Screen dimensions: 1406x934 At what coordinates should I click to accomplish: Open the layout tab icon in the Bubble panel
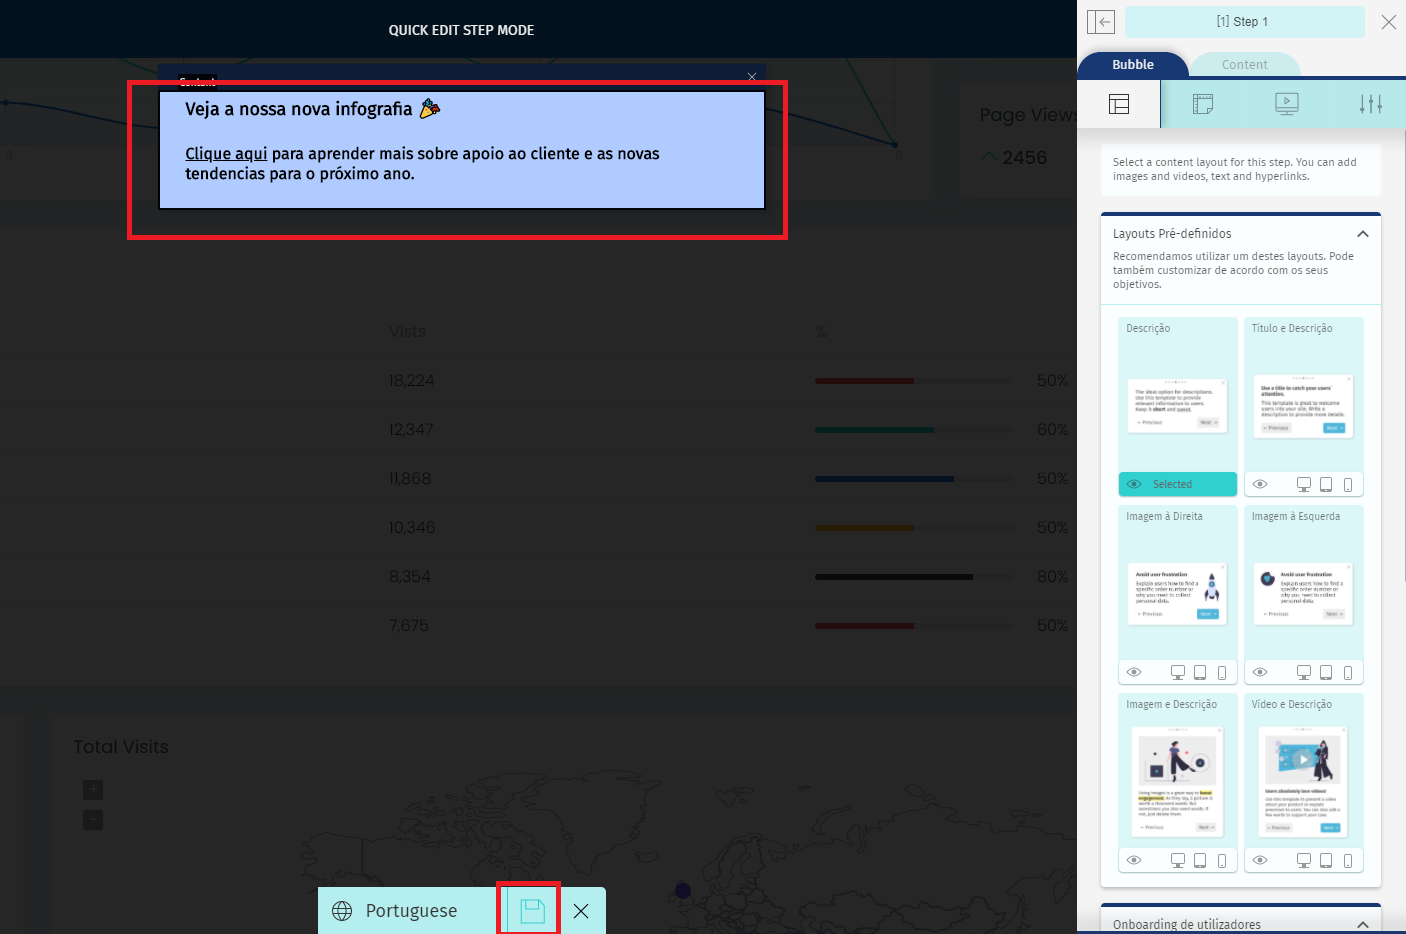[x=1119, y=104]
